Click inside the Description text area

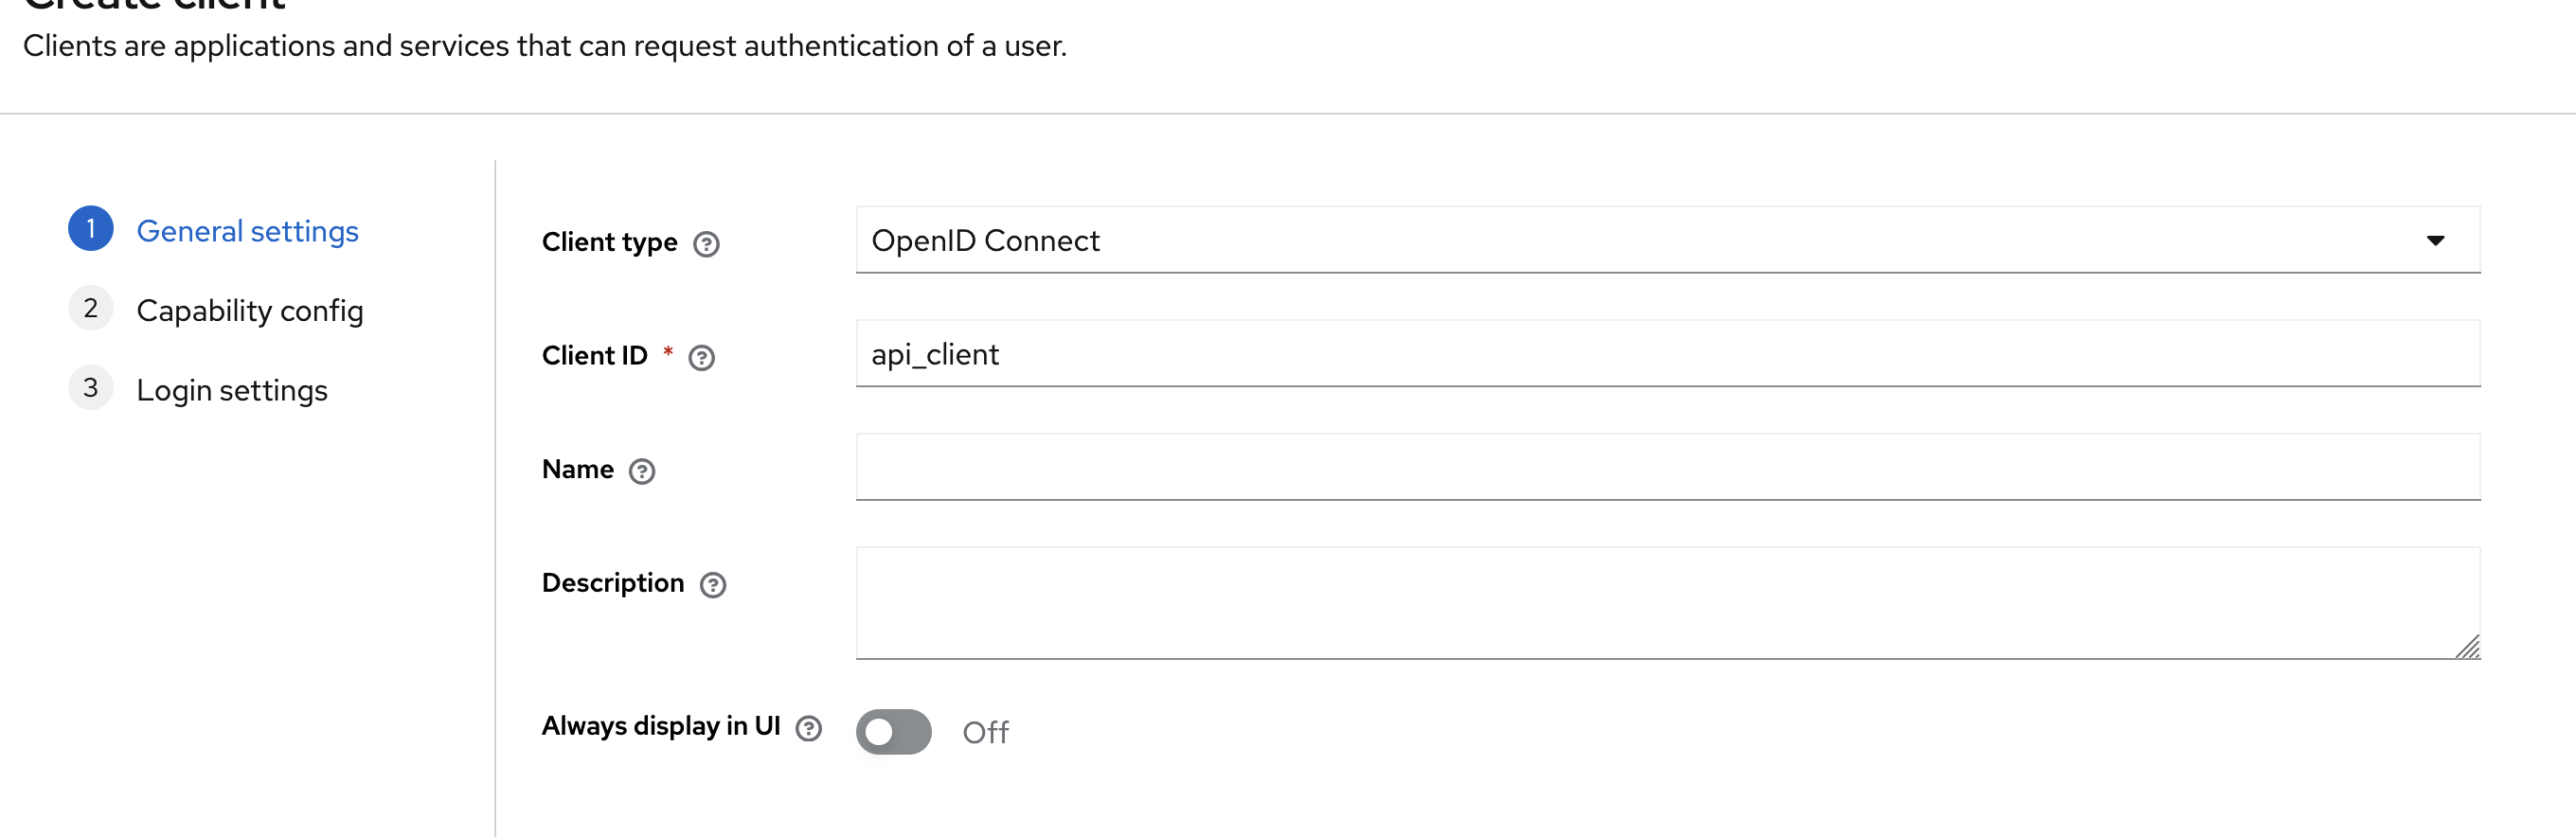1668,602
